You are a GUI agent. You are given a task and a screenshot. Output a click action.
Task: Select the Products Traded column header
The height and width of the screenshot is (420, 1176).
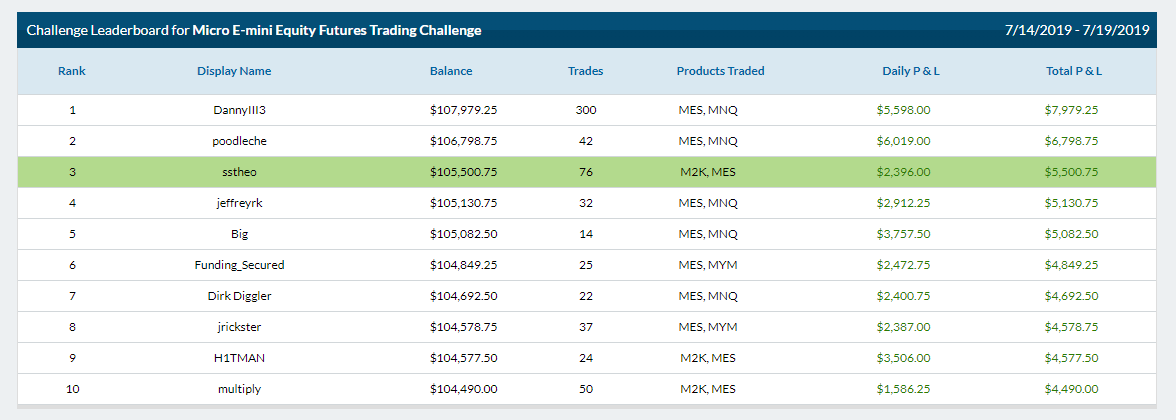point(721,71)
